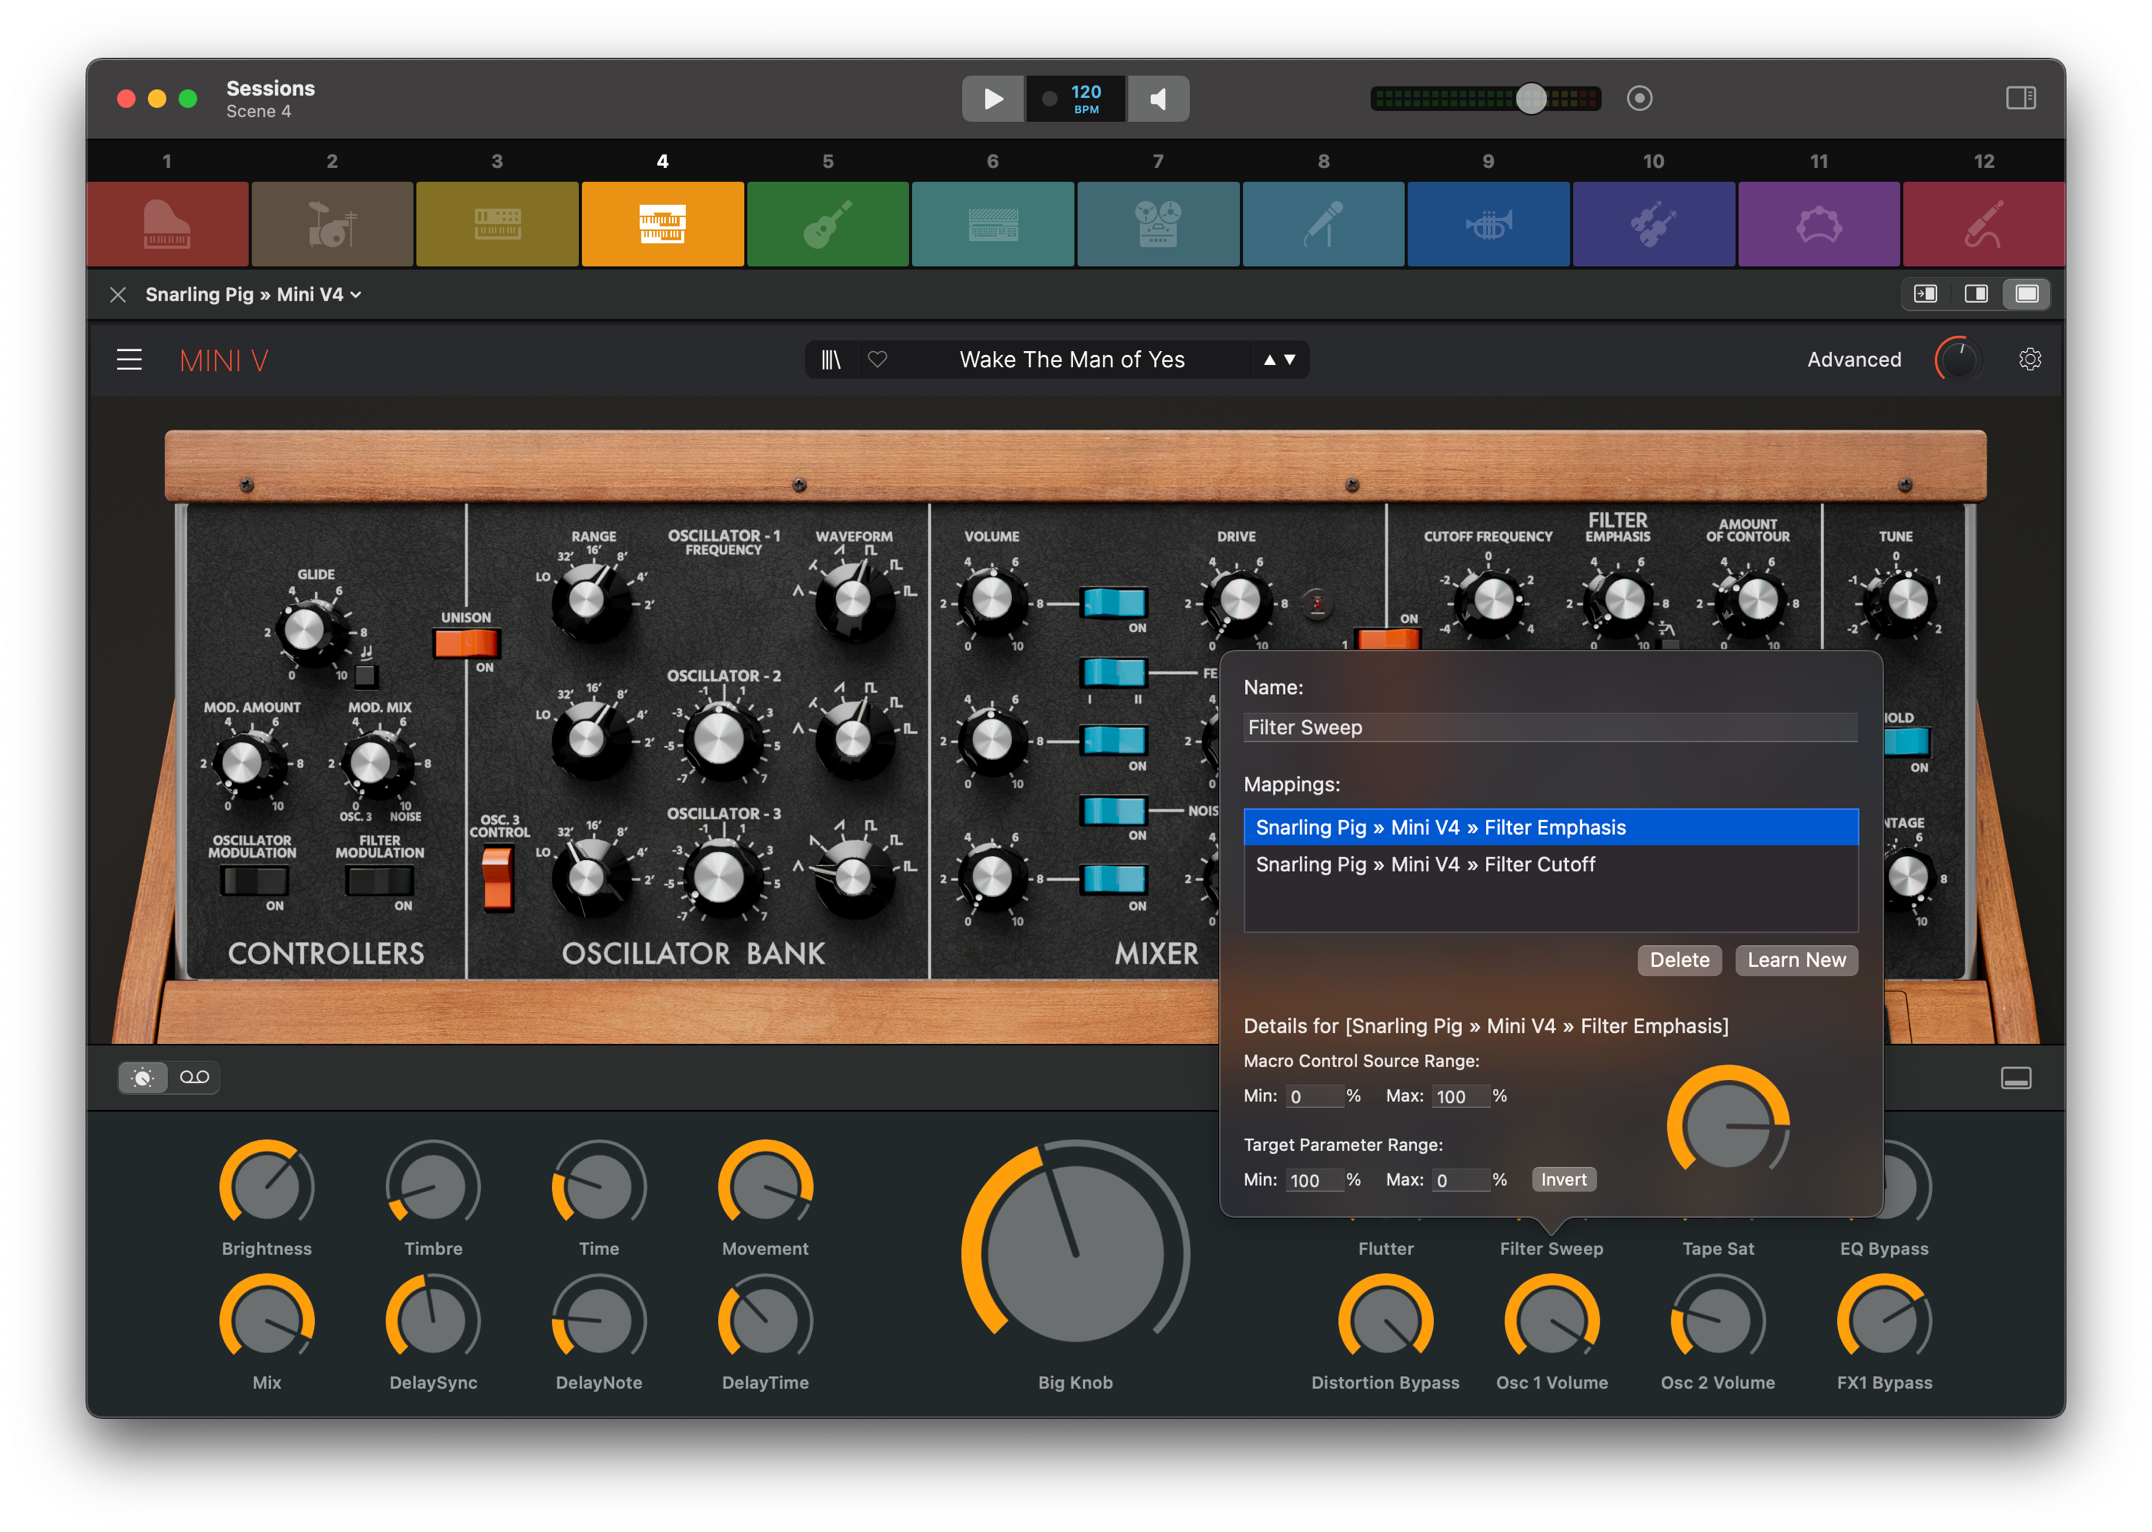Toggle the Unison switch
The image size is (2152, 1532).
(x=466, y=643)
